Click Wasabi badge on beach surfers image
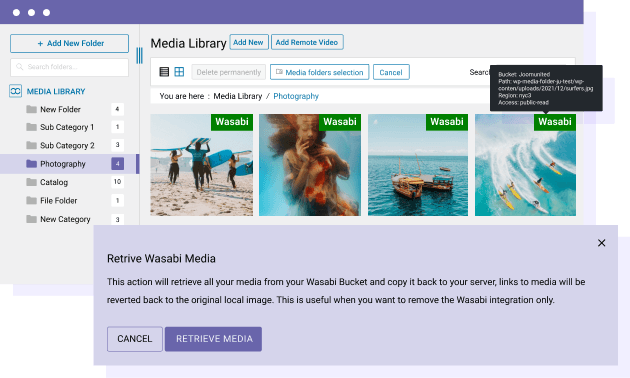 (x=232, y=122)
